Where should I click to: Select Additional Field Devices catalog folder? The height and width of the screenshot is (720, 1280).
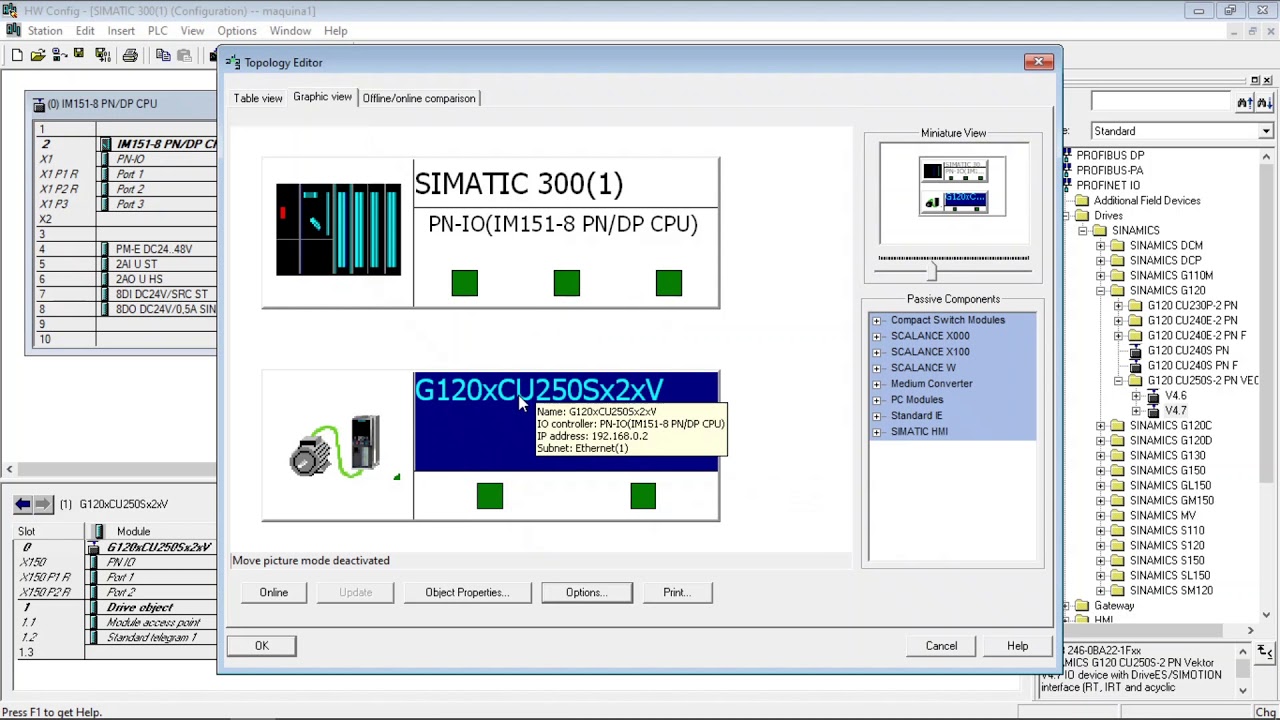(x=1146, y=201)
